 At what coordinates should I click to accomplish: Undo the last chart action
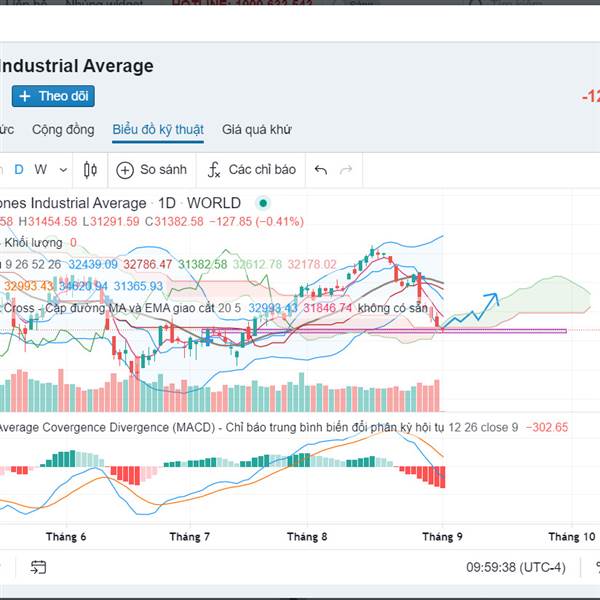pyautogui.click(x=321, y=170)
